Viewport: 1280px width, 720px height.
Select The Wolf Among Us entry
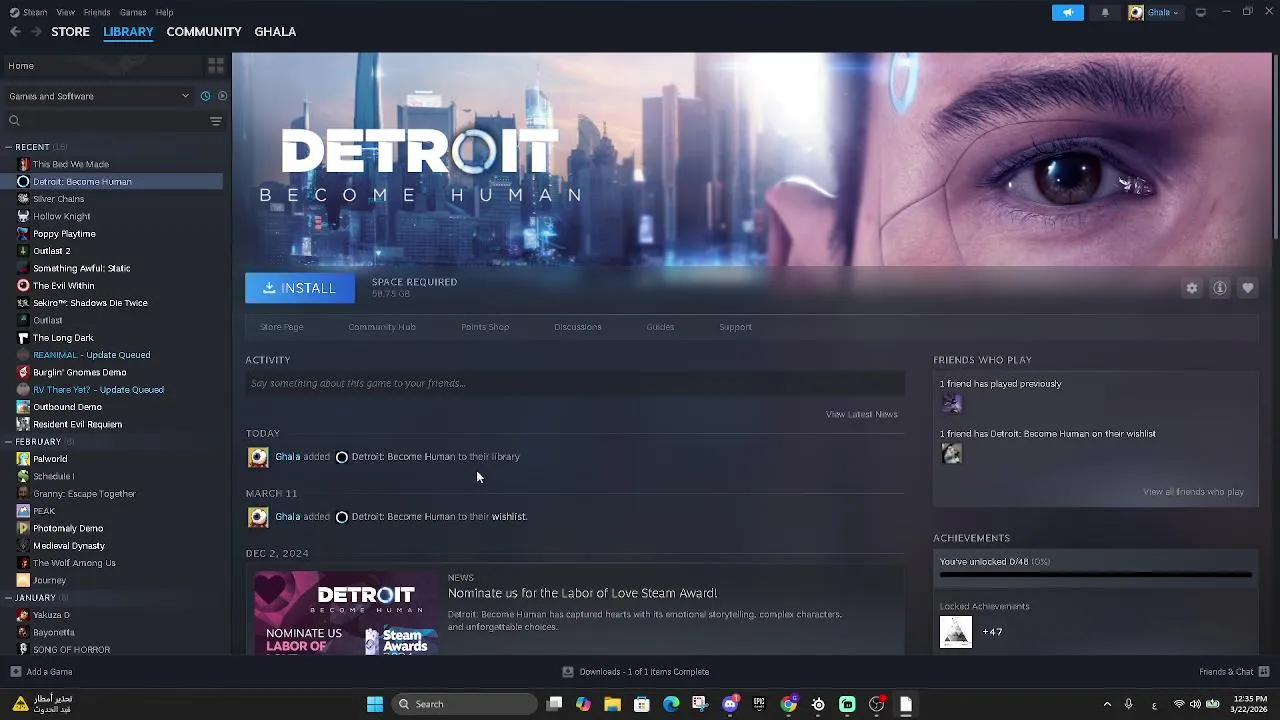click(74, 563)
